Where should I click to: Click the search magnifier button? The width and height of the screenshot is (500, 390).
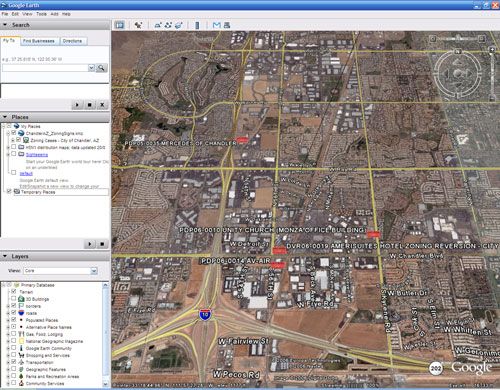(101, 68)
